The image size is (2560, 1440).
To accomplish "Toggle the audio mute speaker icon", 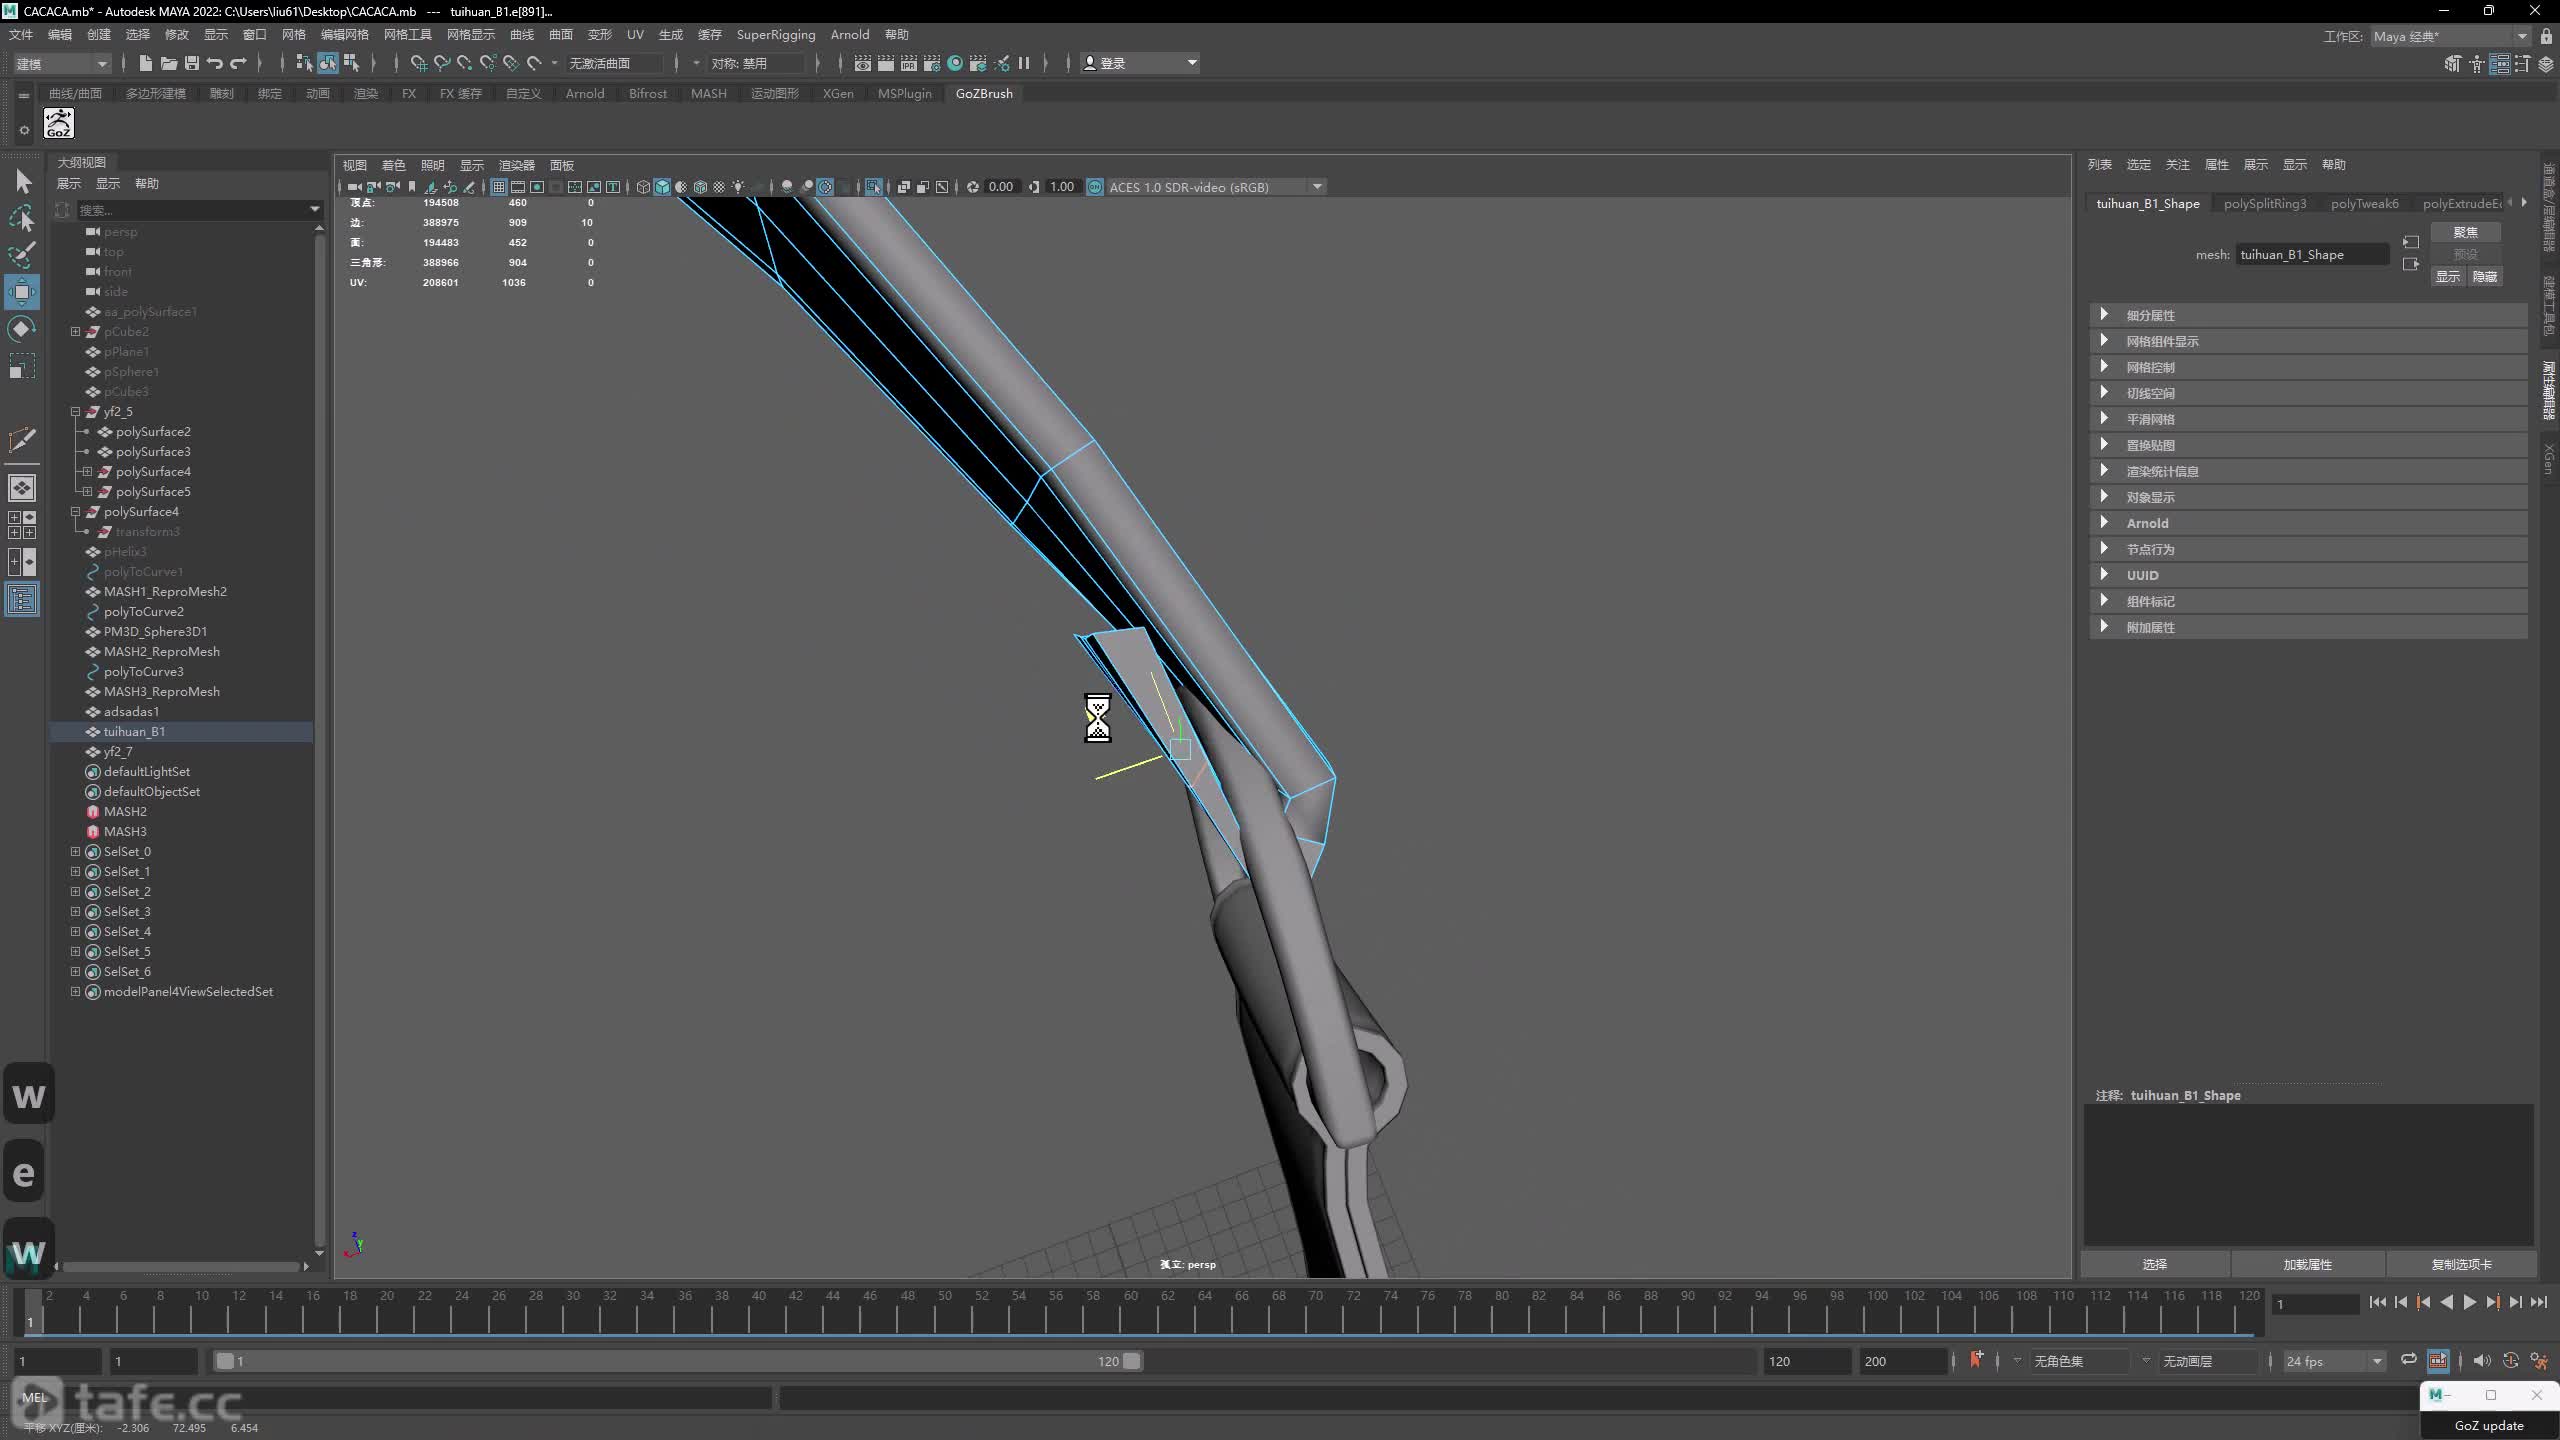I will coord(2481,1361).
